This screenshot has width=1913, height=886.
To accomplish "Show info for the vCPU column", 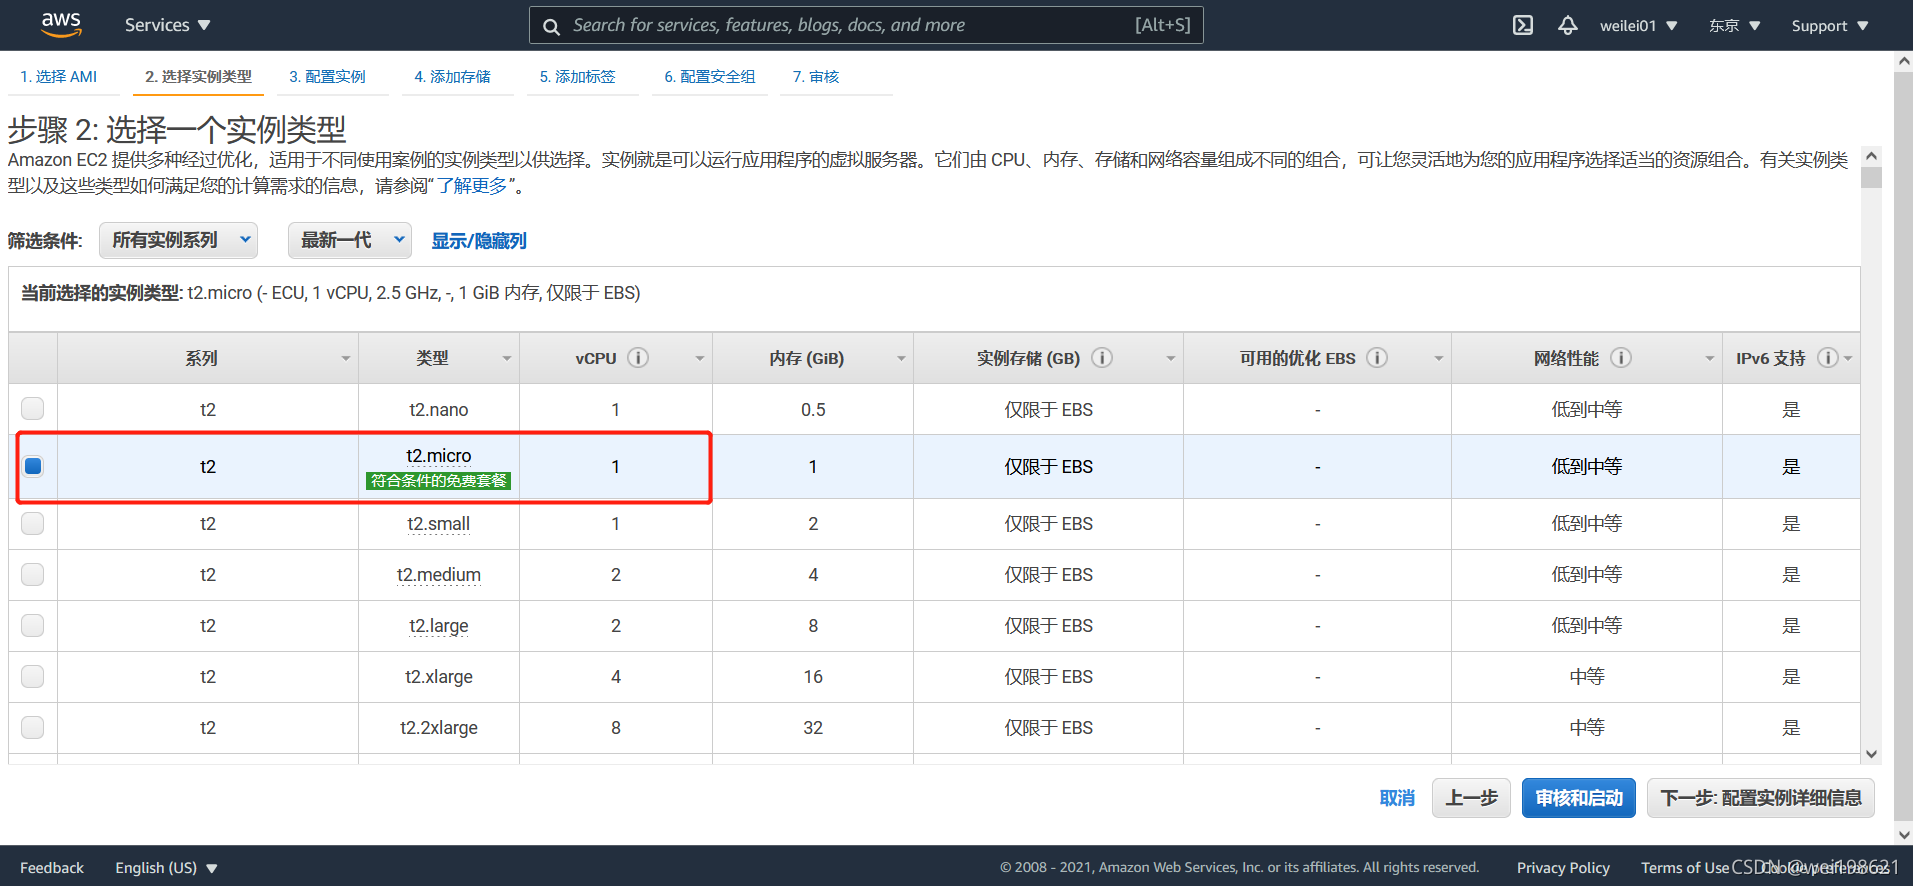I will (x=638, y=358).
